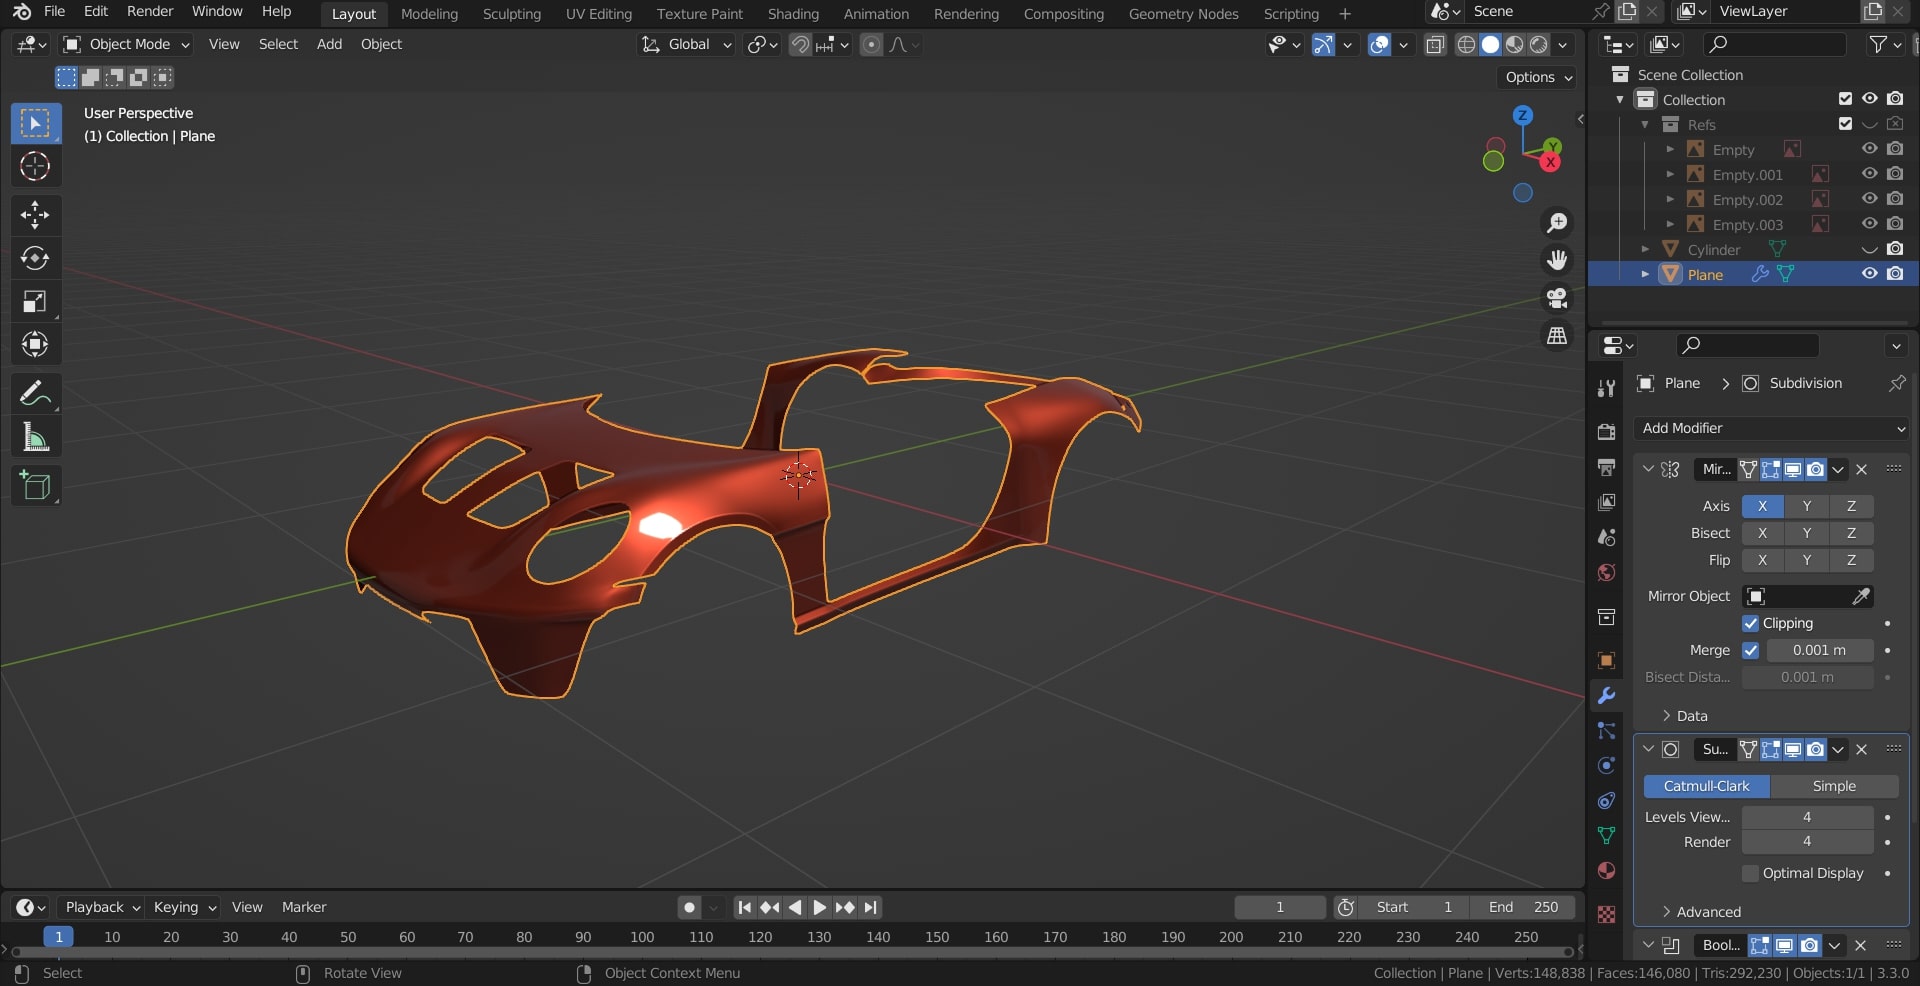The width and height of the screenshot is (1920, 986).
Task: Click the 3D Cursor tool
Action: [35, 166]
